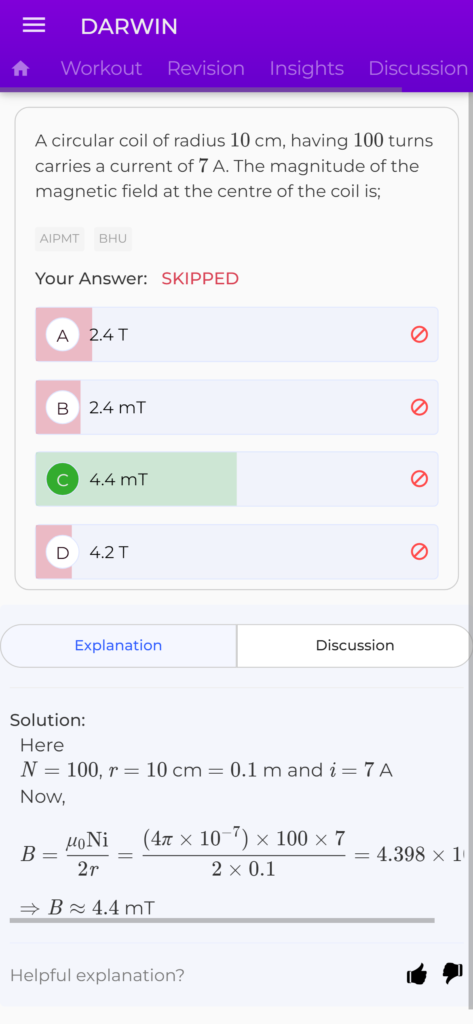Click prohibited icon on option A
Screen dimensions: 473x1024
pyautogui.click(x=419, y=334)
